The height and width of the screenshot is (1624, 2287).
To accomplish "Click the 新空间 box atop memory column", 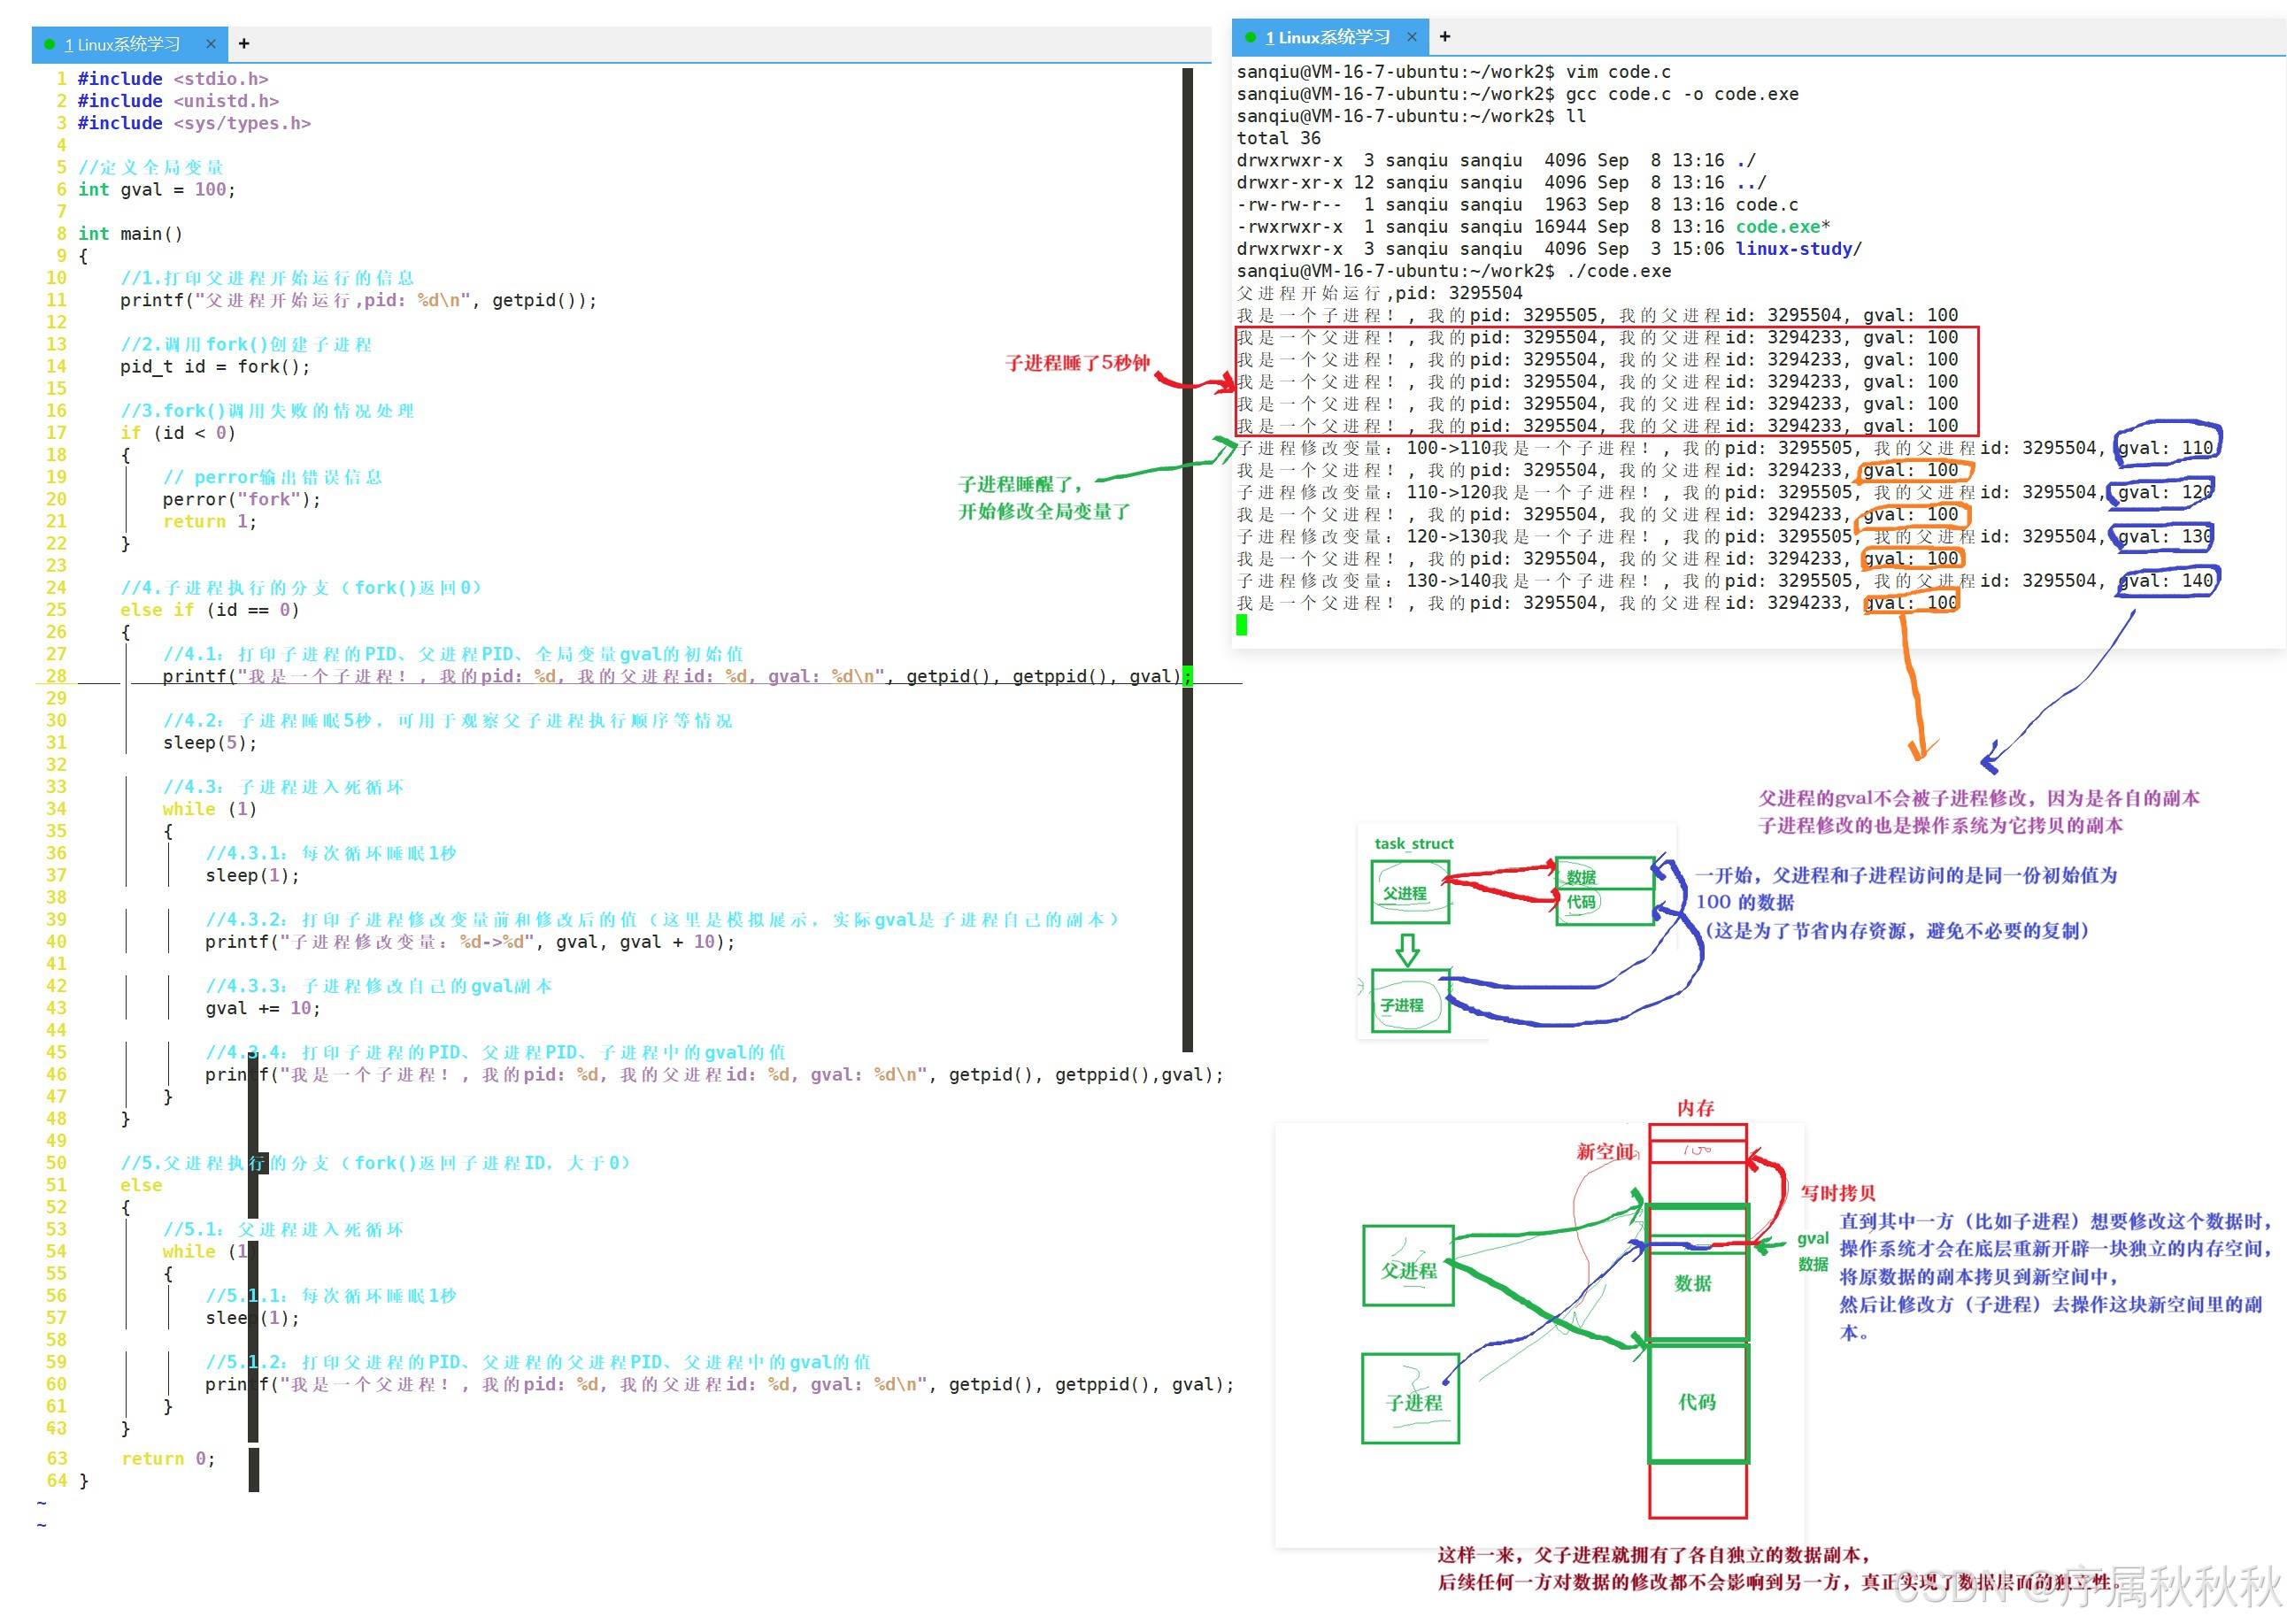I will coord(1697,1151).
